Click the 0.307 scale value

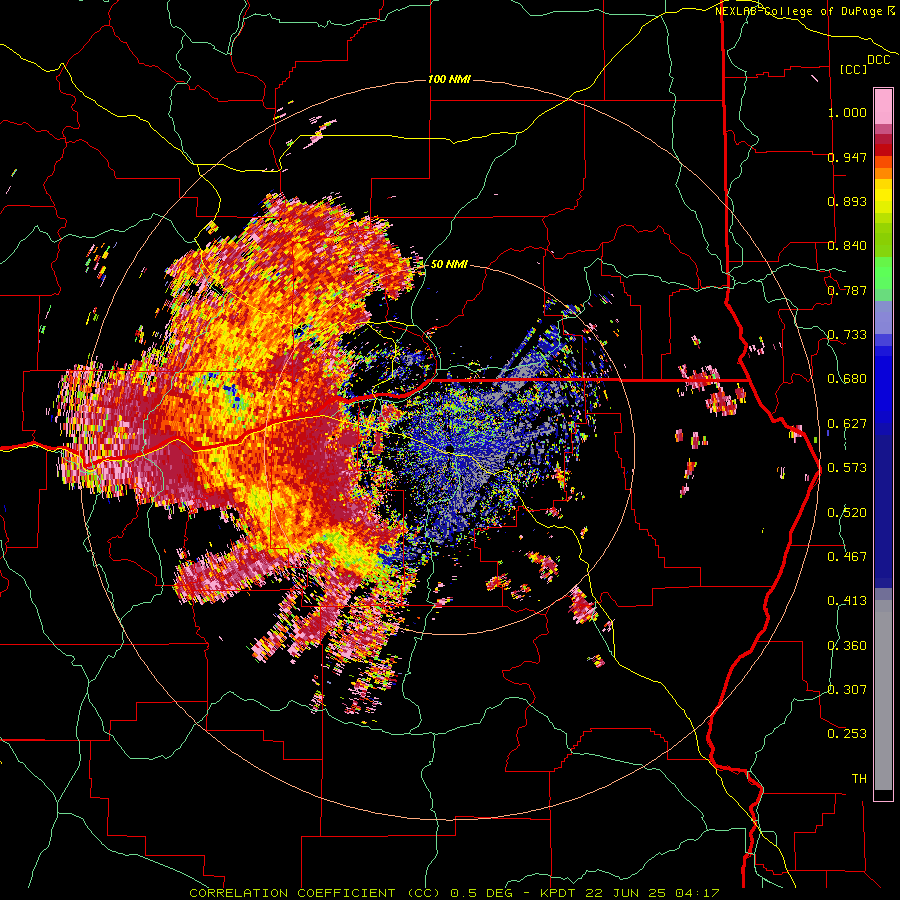pyautogui.click(x=847, y=690)
